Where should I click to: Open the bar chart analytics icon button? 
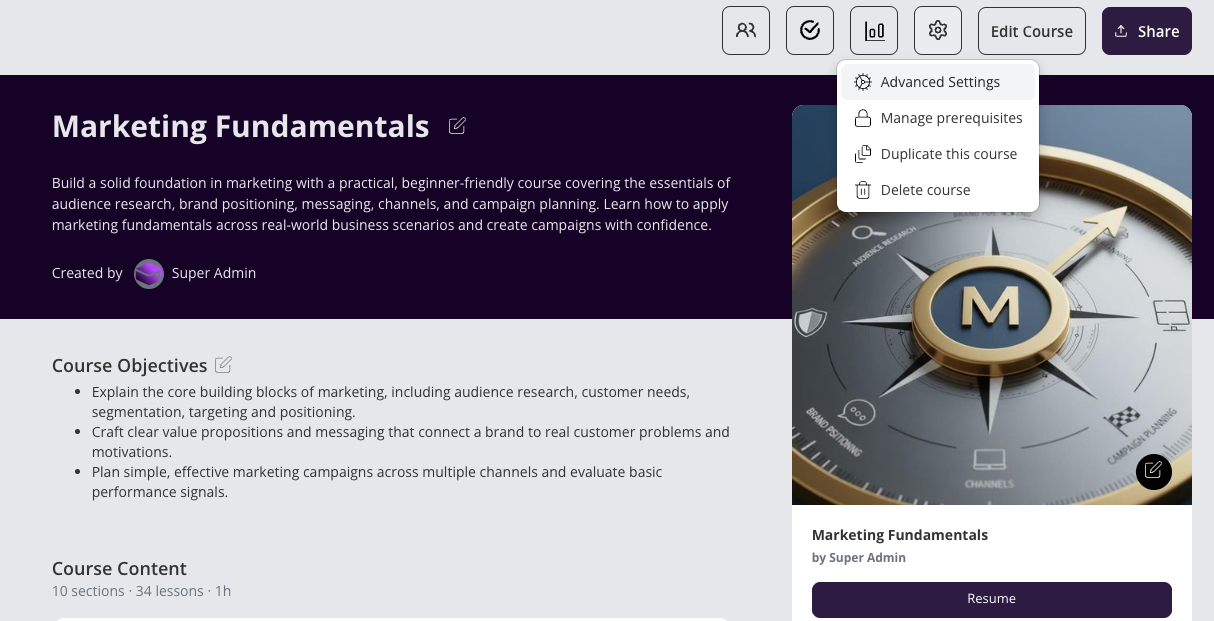[874, 31]
